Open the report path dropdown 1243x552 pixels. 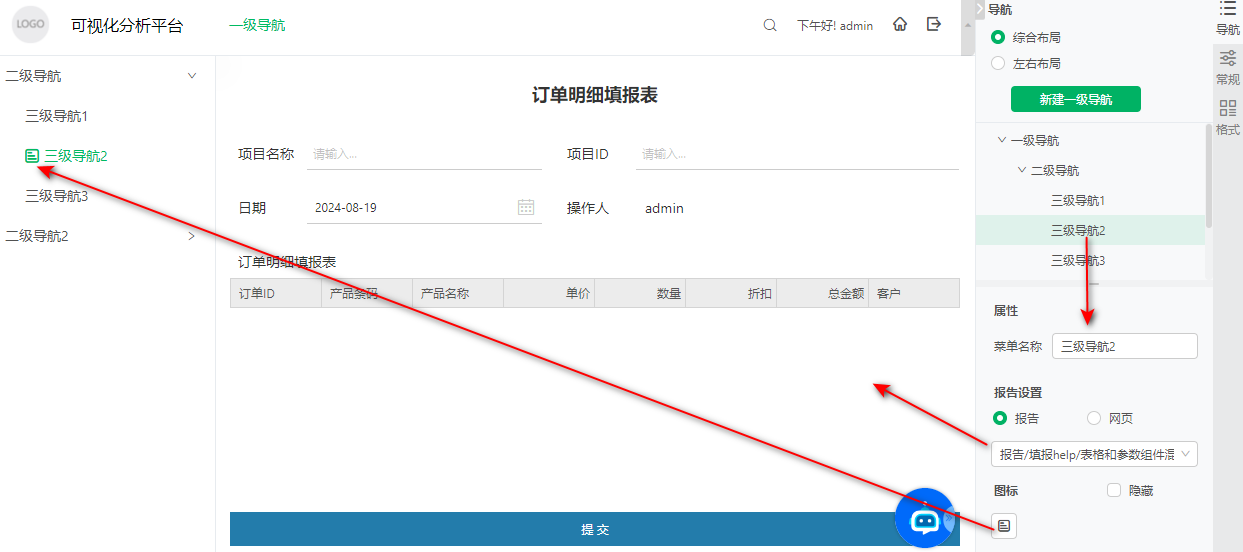[1094, 454]
